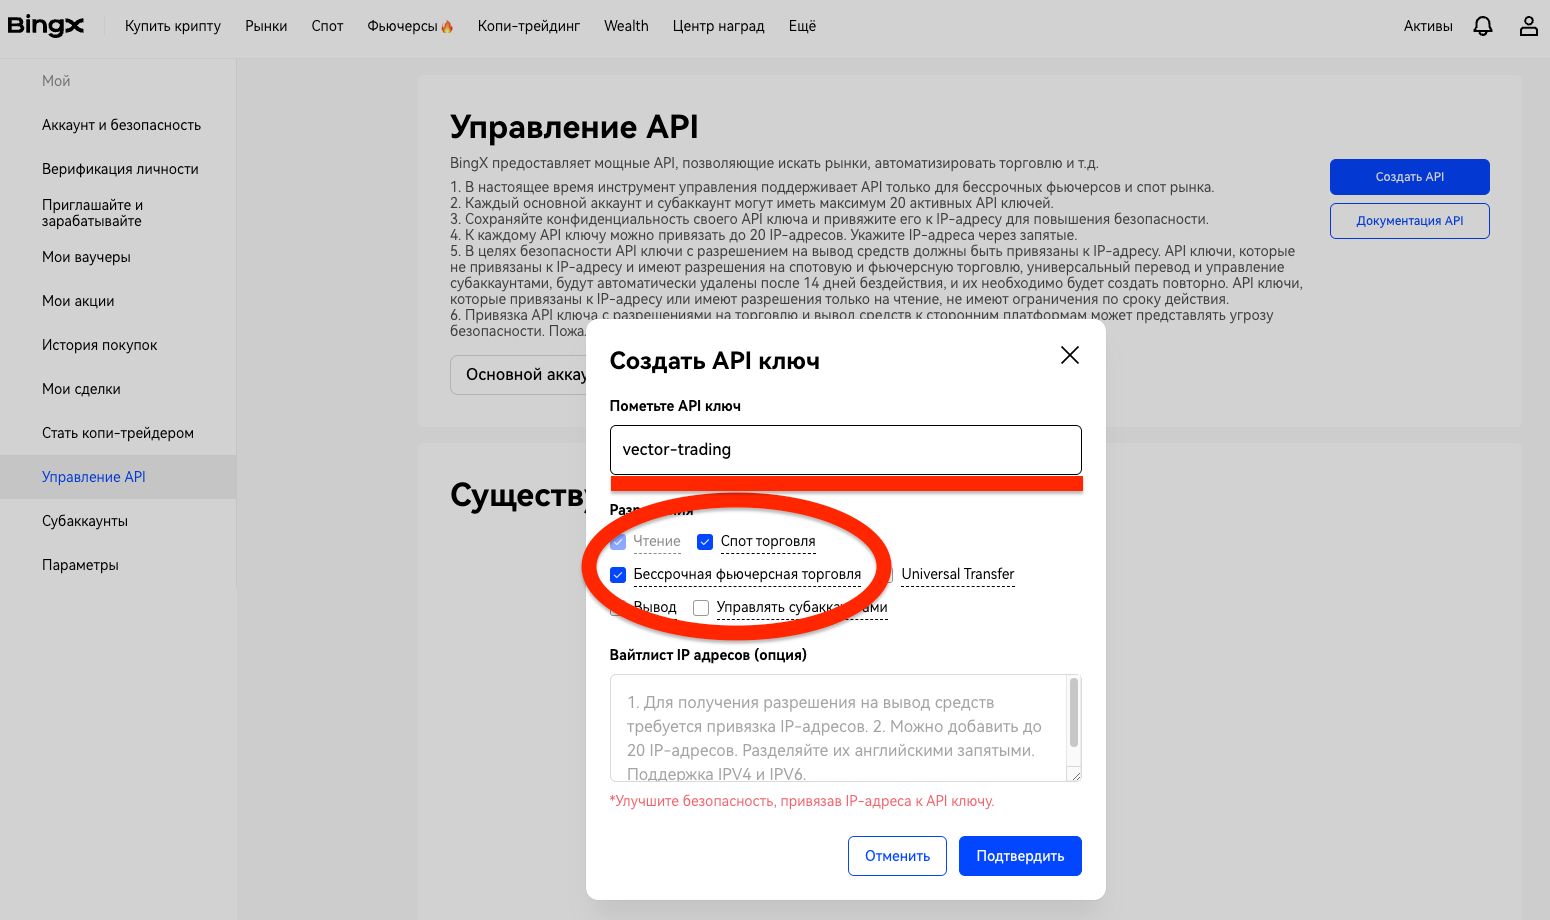Open notifications bell icon
This screenshot has width=1550, height=920.
1483,26
